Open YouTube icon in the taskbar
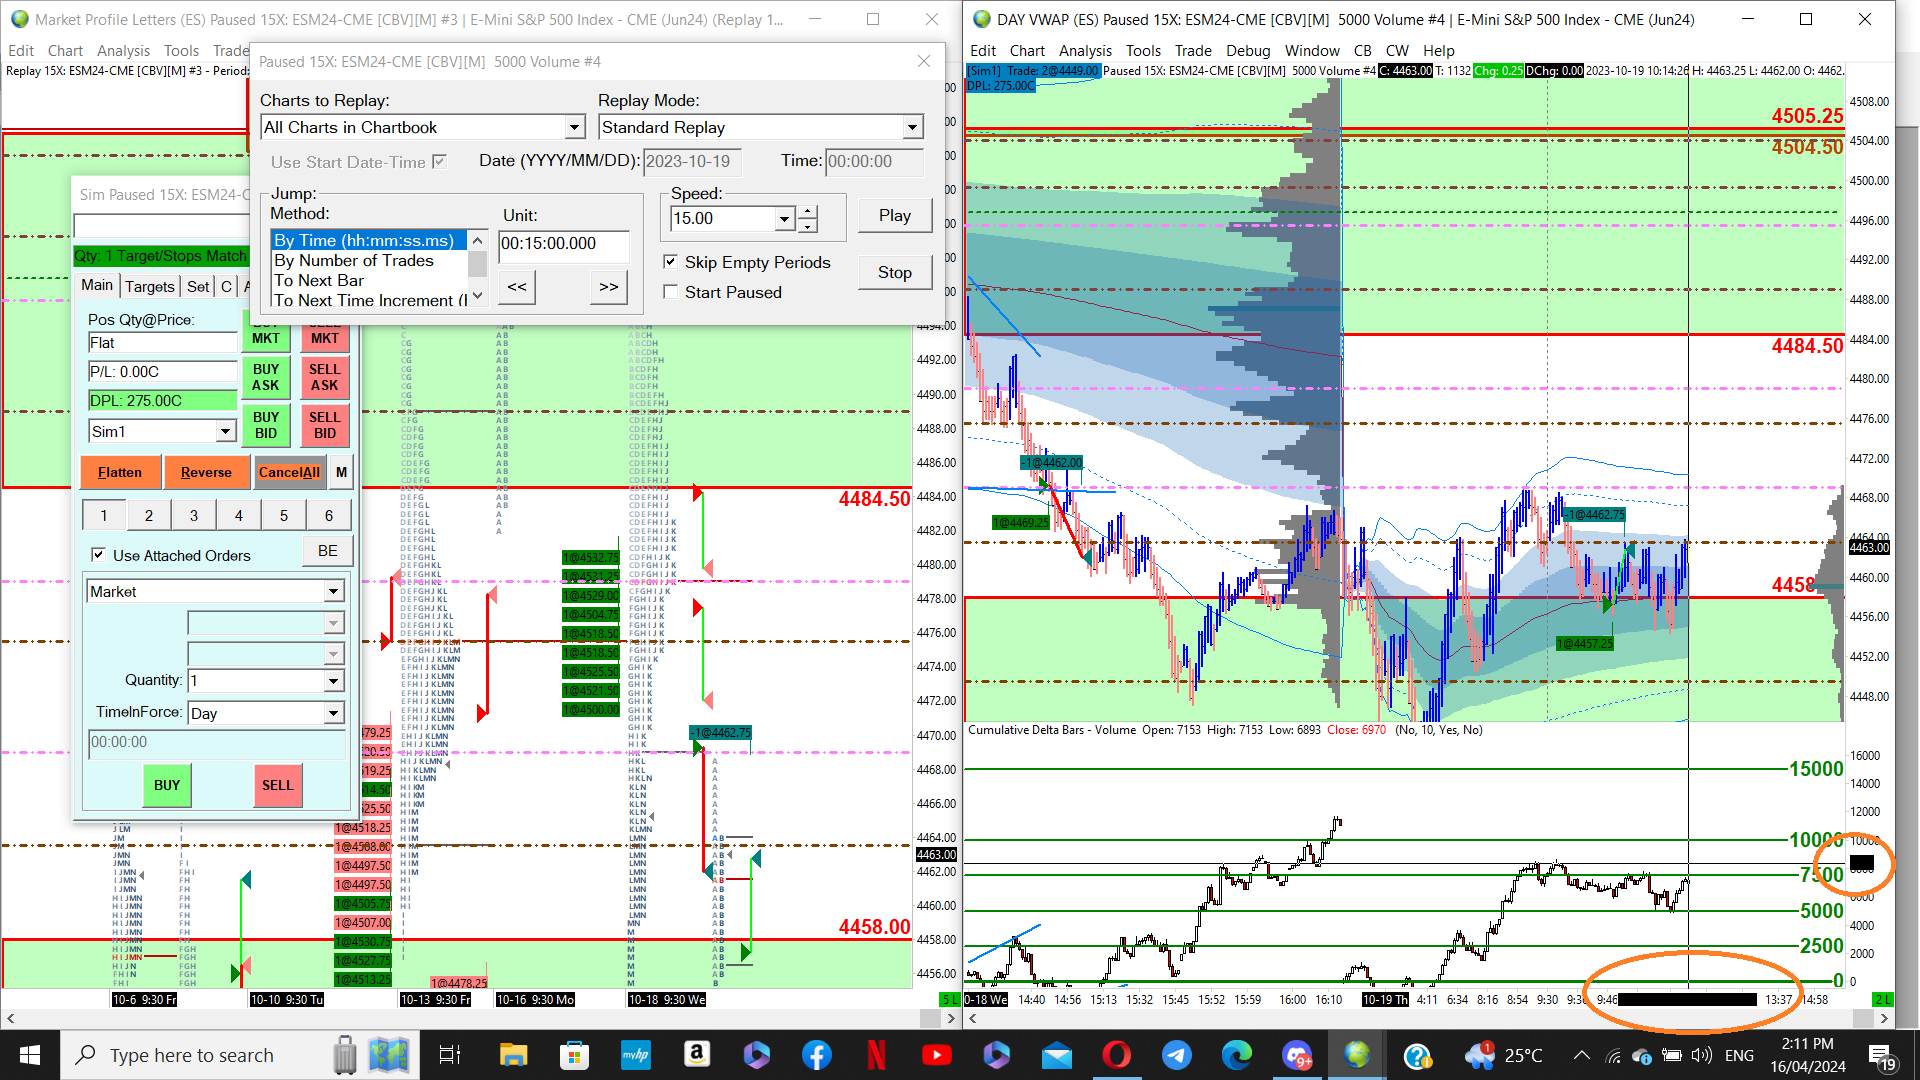The image size is (1920, 1080). (x=936, y=1055)
